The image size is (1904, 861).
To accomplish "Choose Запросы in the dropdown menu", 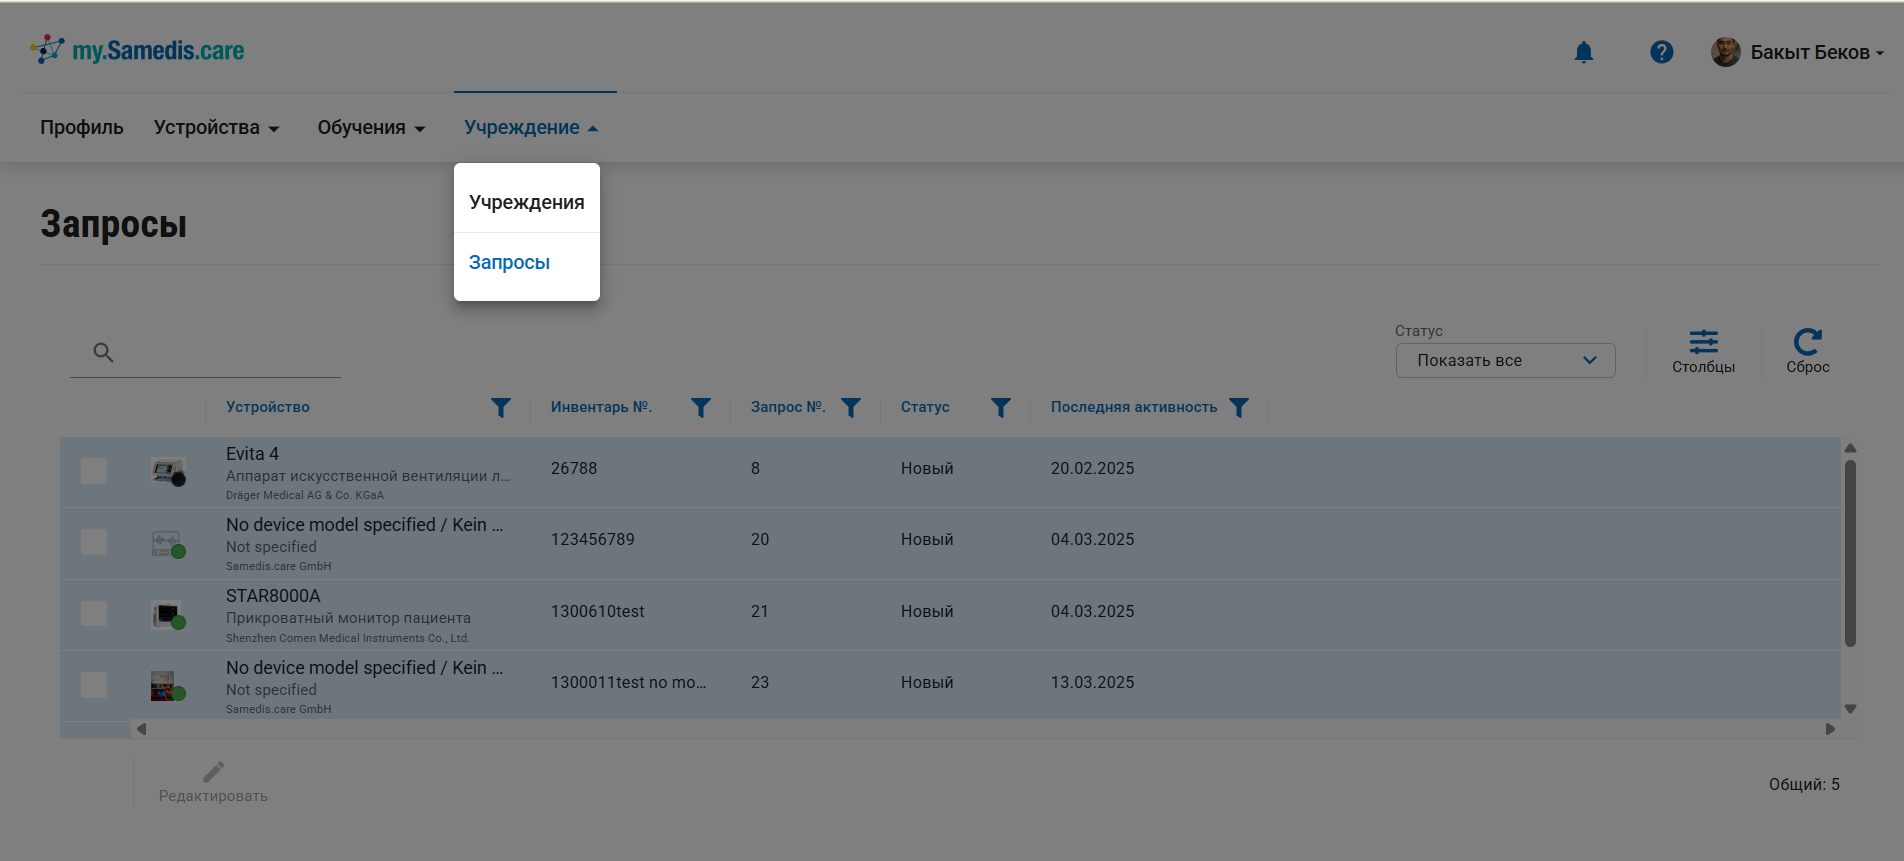I will point(509,262).
